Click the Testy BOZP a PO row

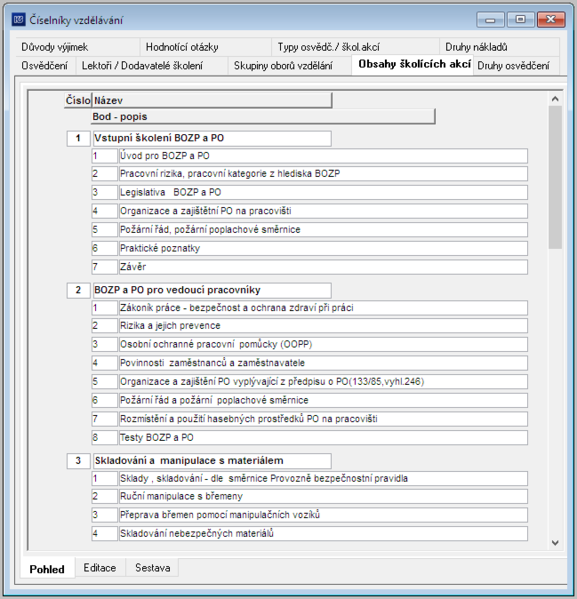pos(323,438)
